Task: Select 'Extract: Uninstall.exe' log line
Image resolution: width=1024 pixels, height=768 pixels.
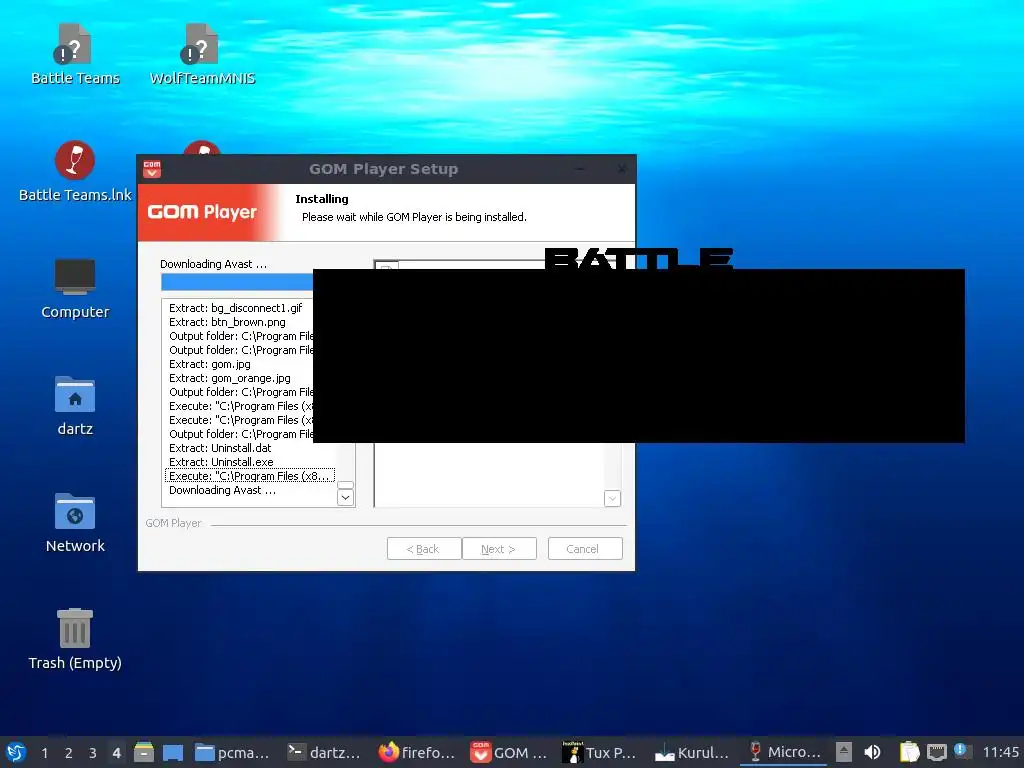Action: [x=221, y=462]
